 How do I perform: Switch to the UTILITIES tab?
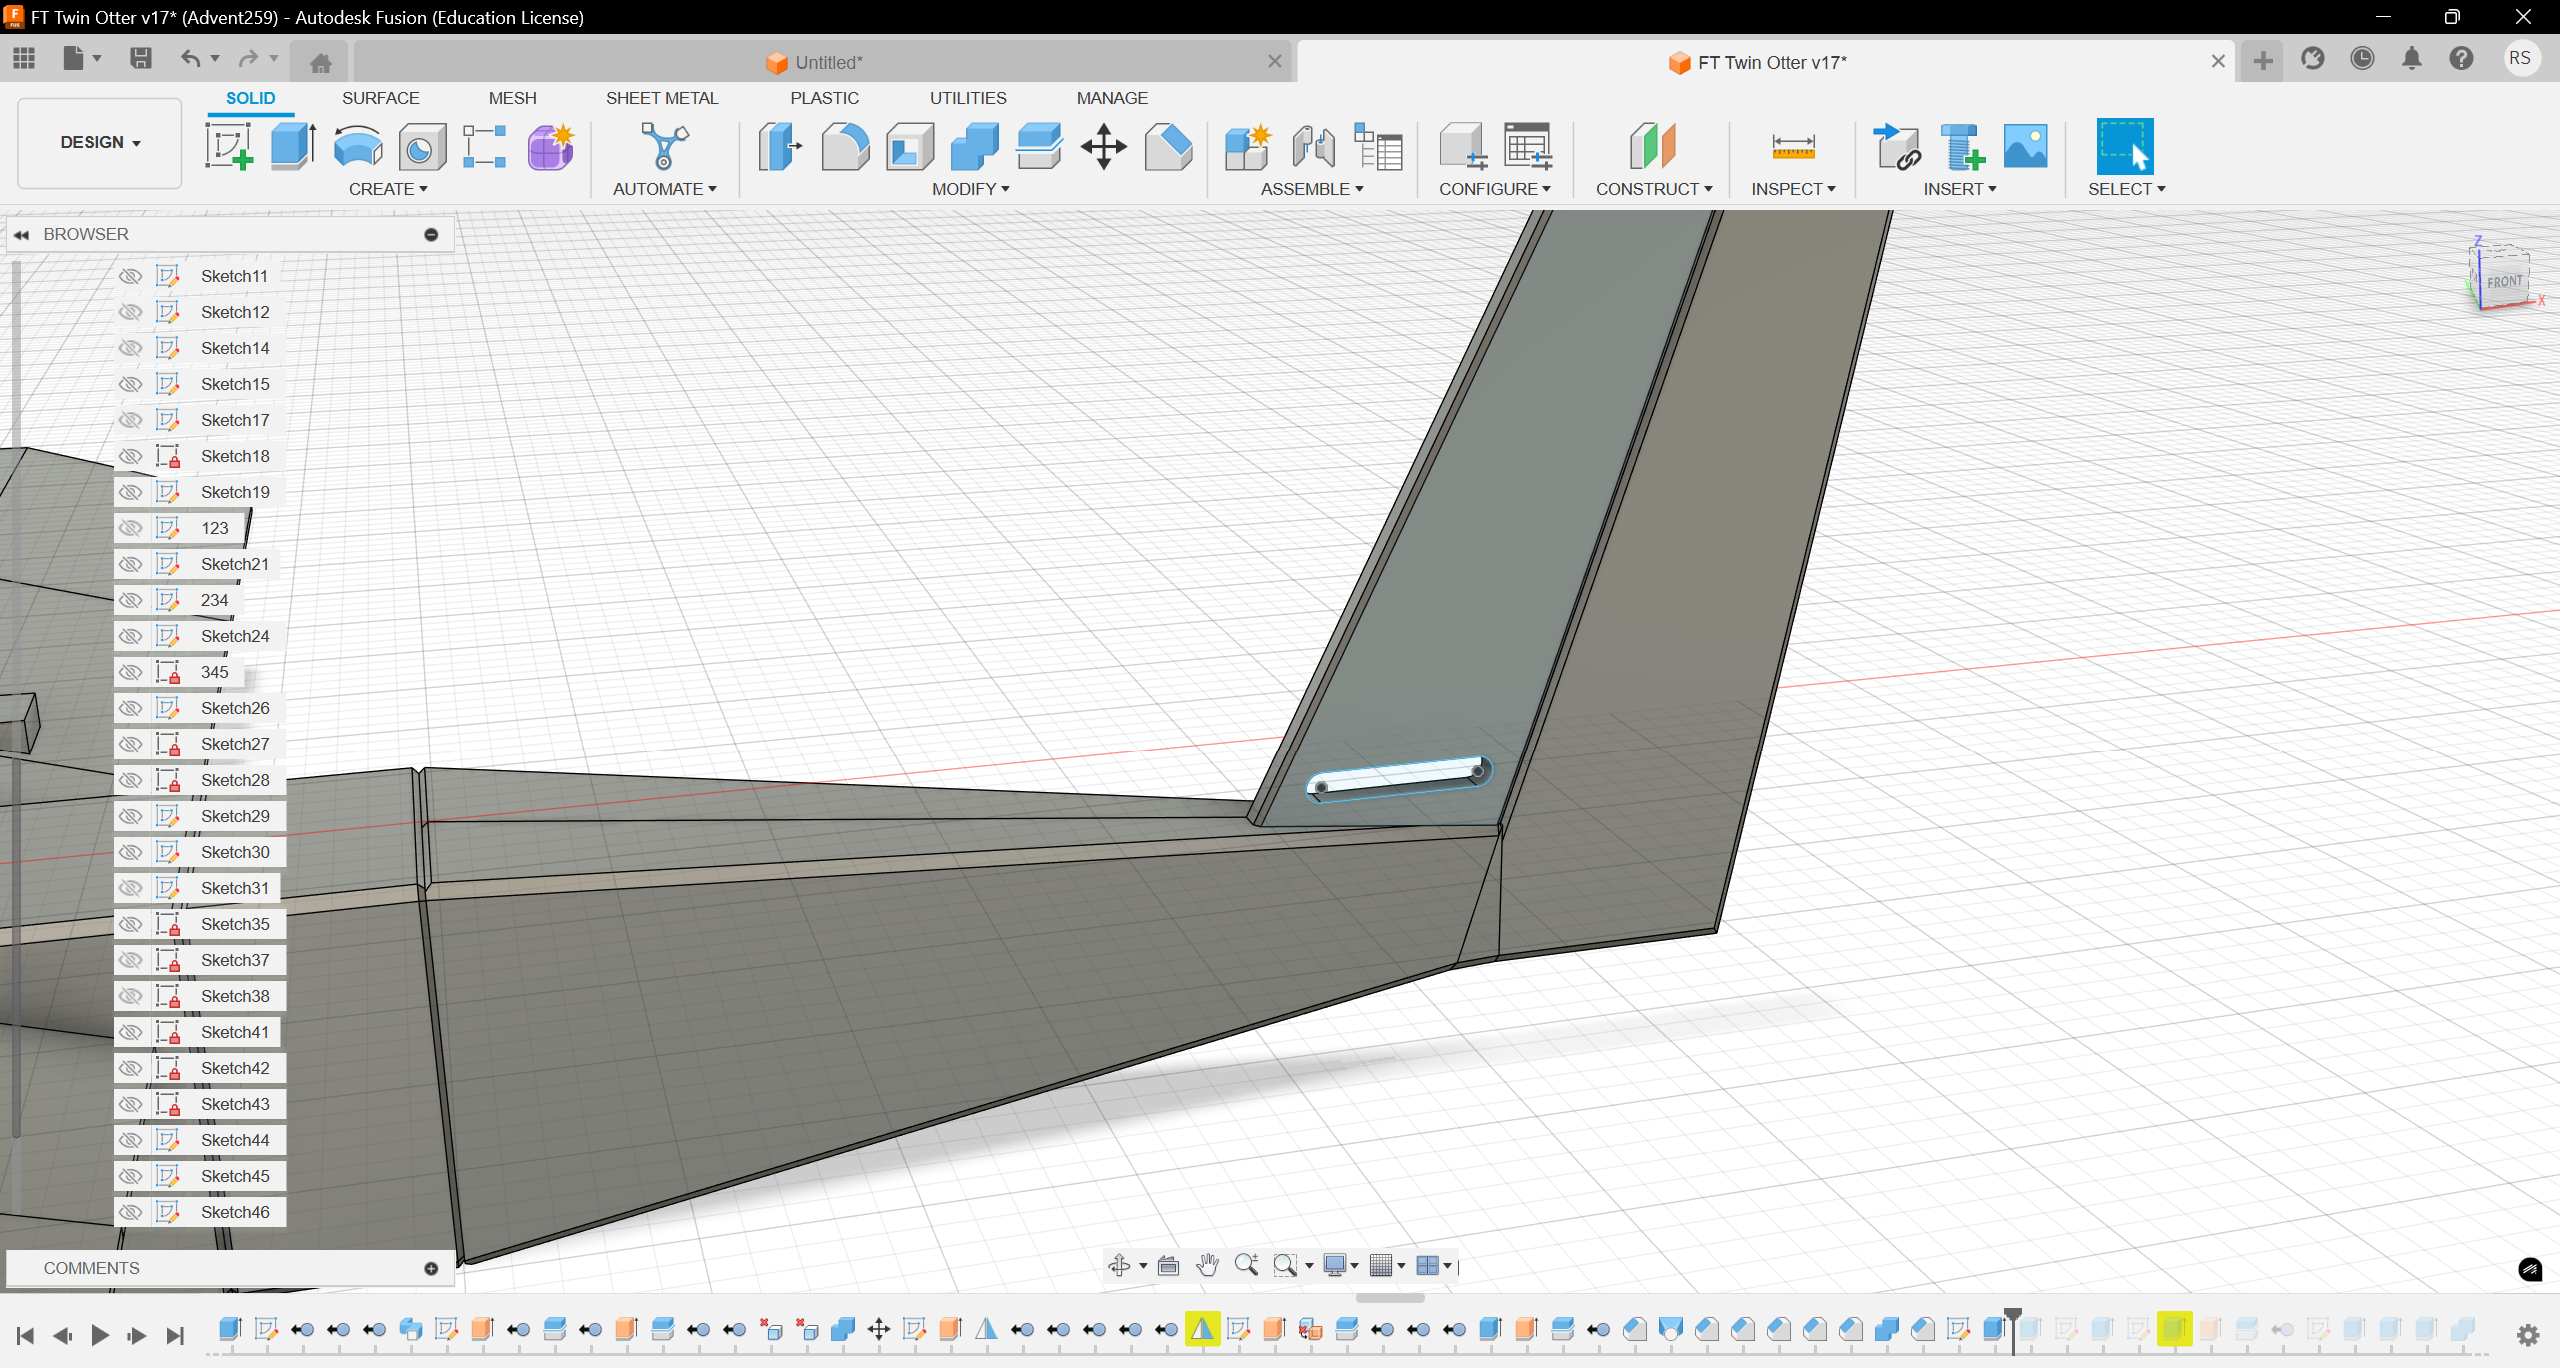tap(968, 98)
